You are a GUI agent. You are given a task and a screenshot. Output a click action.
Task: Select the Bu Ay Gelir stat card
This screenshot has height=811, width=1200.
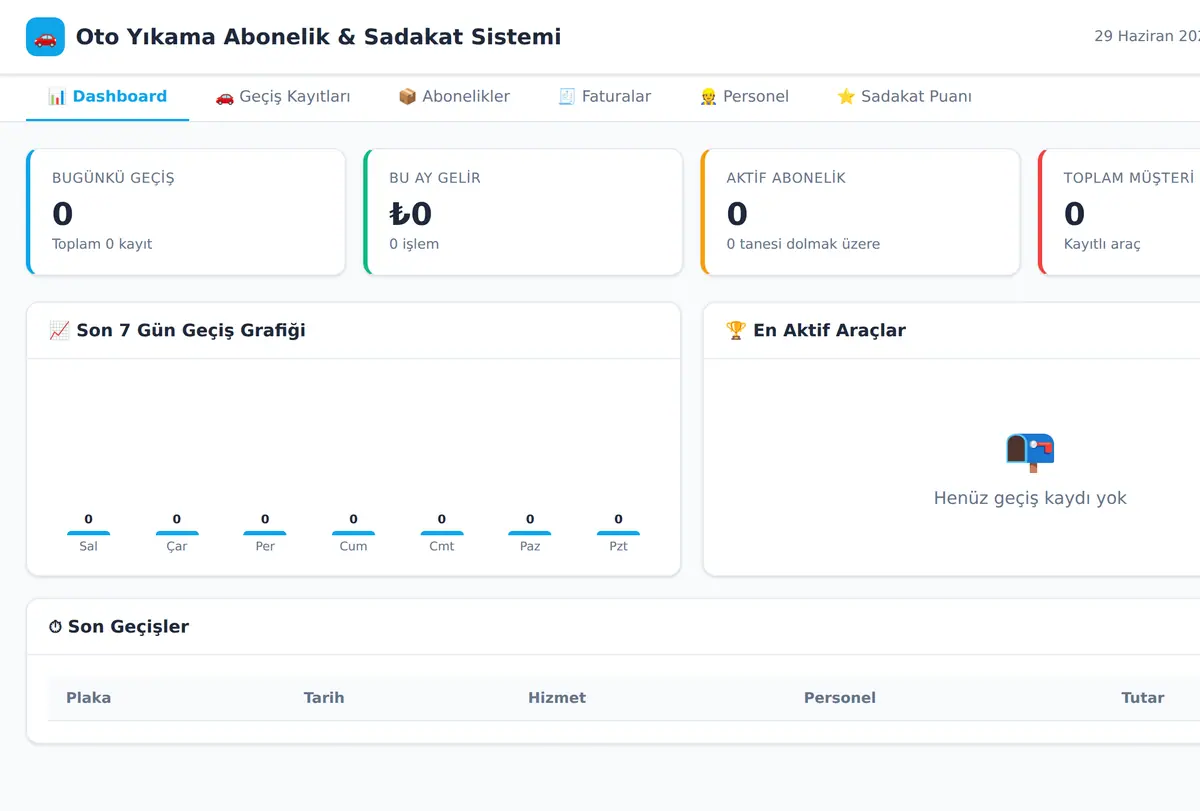click(523, 212)
